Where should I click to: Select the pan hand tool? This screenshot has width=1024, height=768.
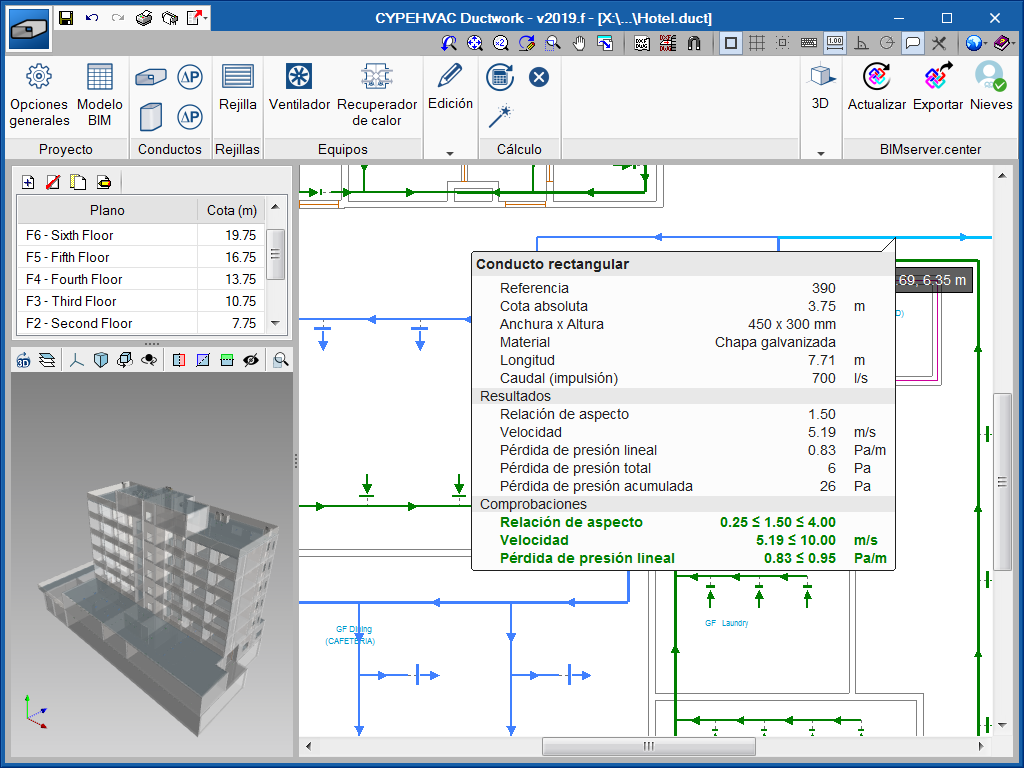point(579,43)
